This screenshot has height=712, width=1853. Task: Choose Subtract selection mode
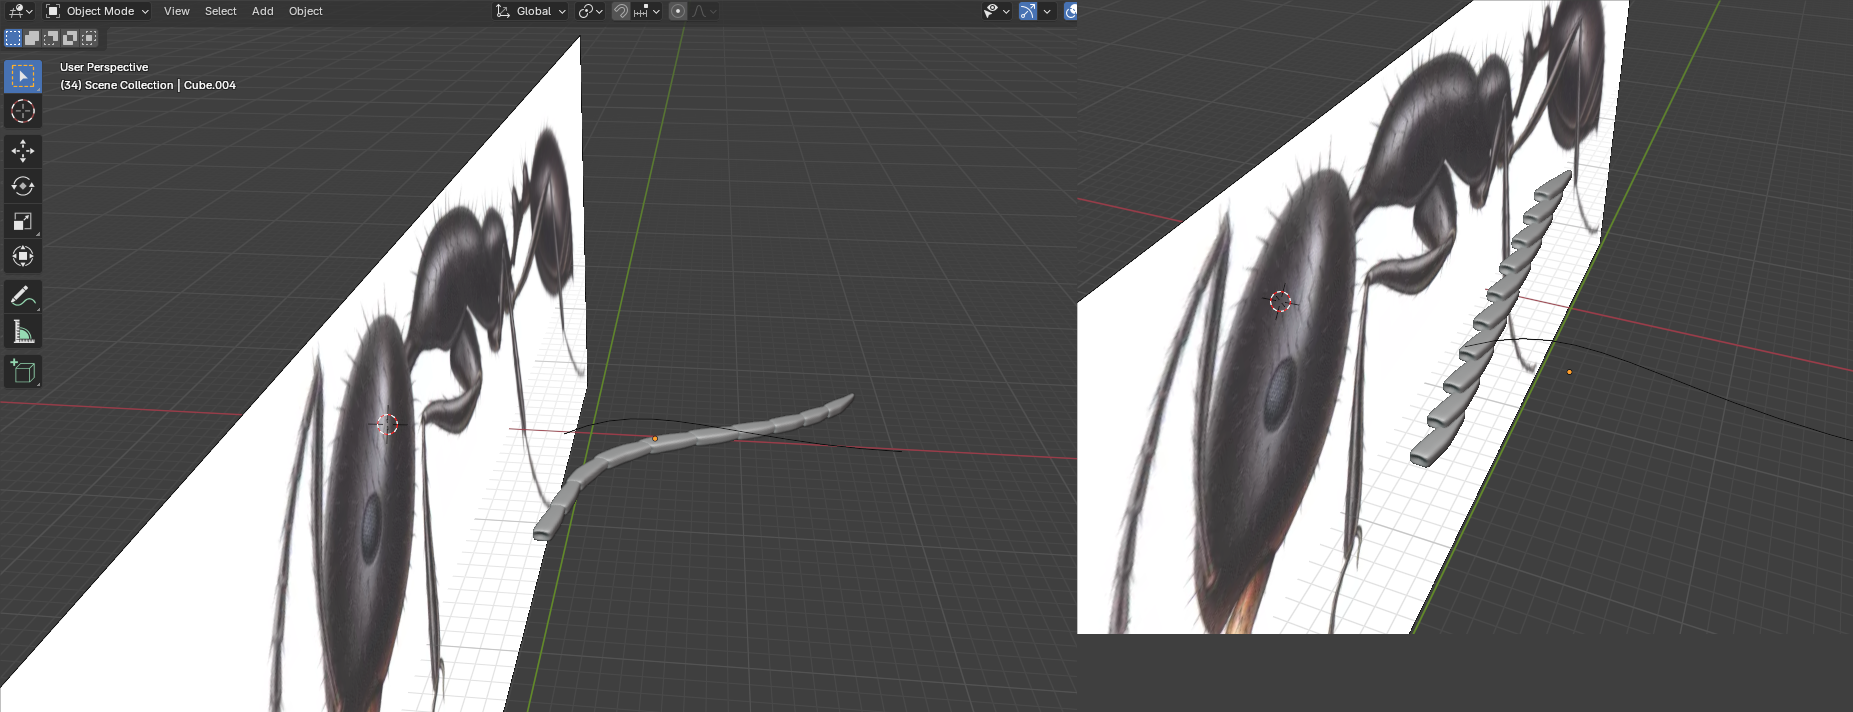point(51,38)
